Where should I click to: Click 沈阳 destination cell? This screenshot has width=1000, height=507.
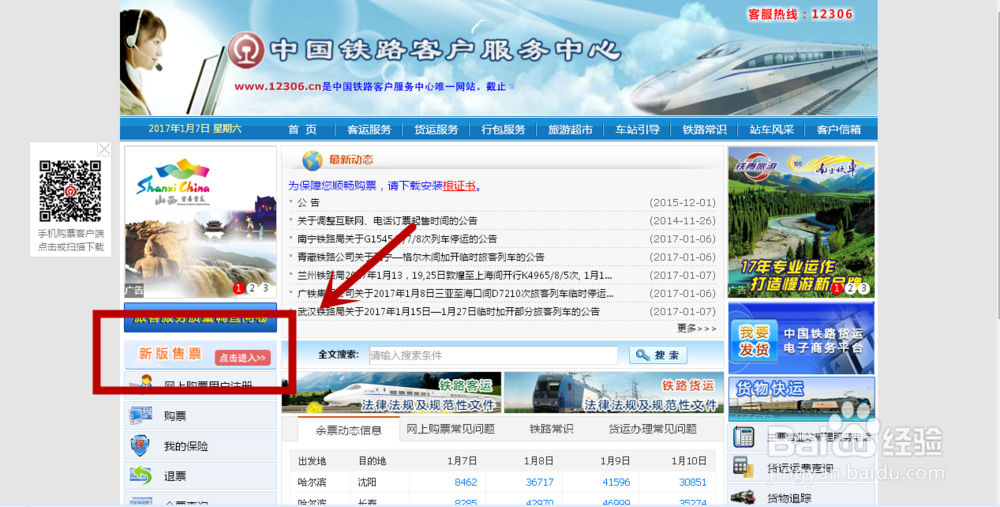click(369, 482)
